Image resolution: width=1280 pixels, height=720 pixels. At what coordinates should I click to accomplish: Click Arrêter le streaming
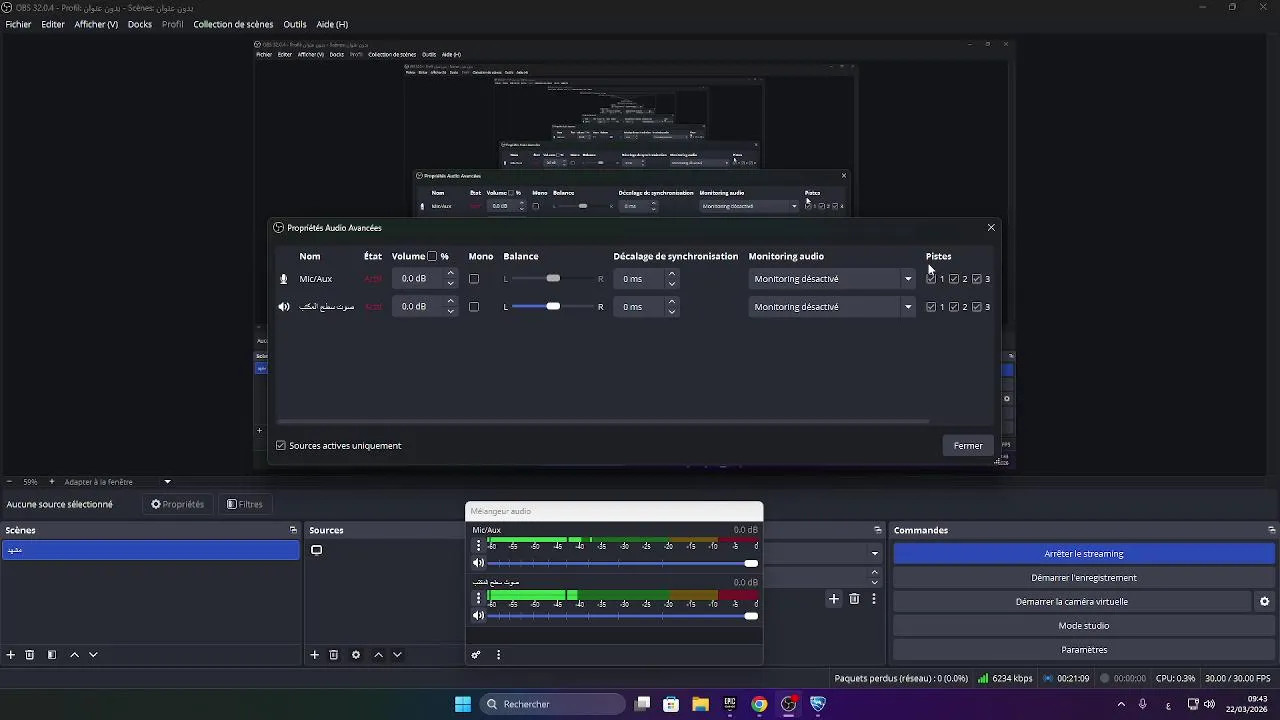pyautogui.click(x=1084, y=554)
